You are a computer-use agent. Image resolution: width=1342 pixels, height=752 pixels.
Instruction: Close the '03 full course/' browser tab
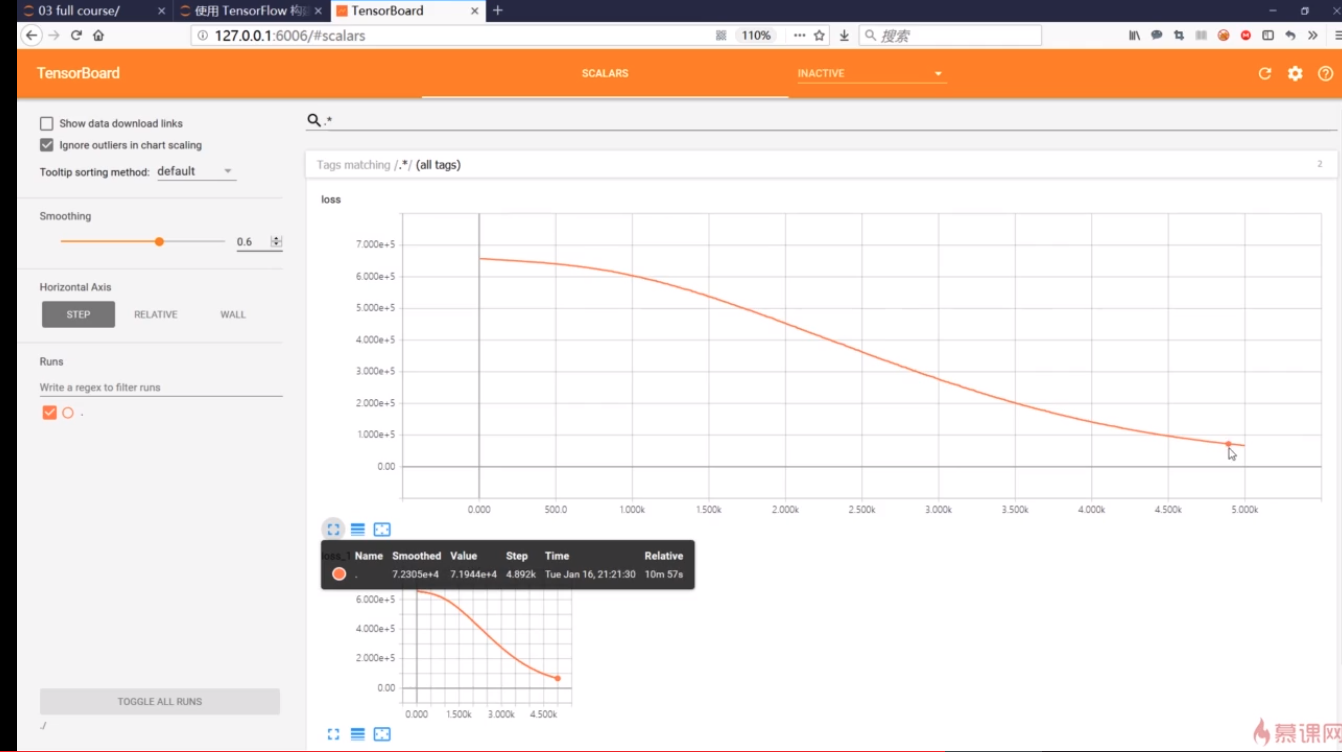coord(161,11)
